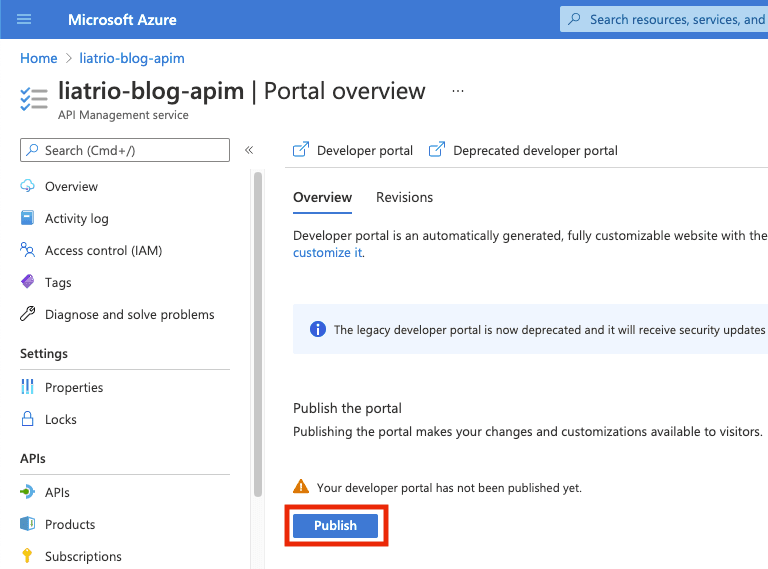The image size is (768, 569).
Task: Collapse the sidebar with double chevron
Action: pos(249,150)
